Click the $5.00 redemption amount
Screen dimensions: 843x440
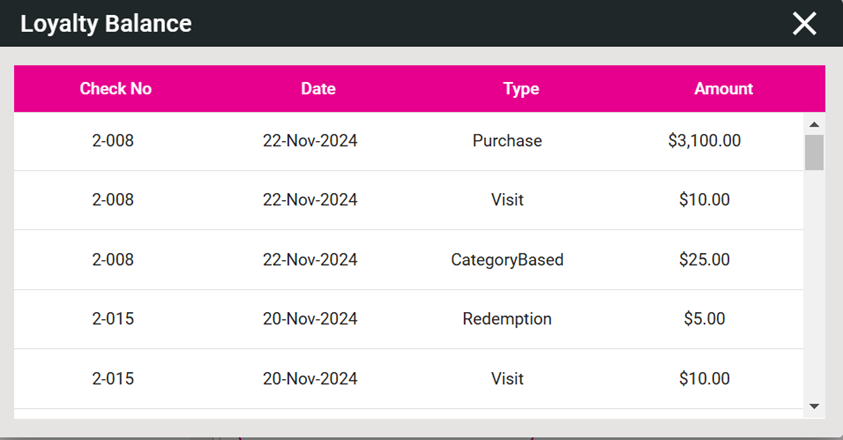coord(704,319)
